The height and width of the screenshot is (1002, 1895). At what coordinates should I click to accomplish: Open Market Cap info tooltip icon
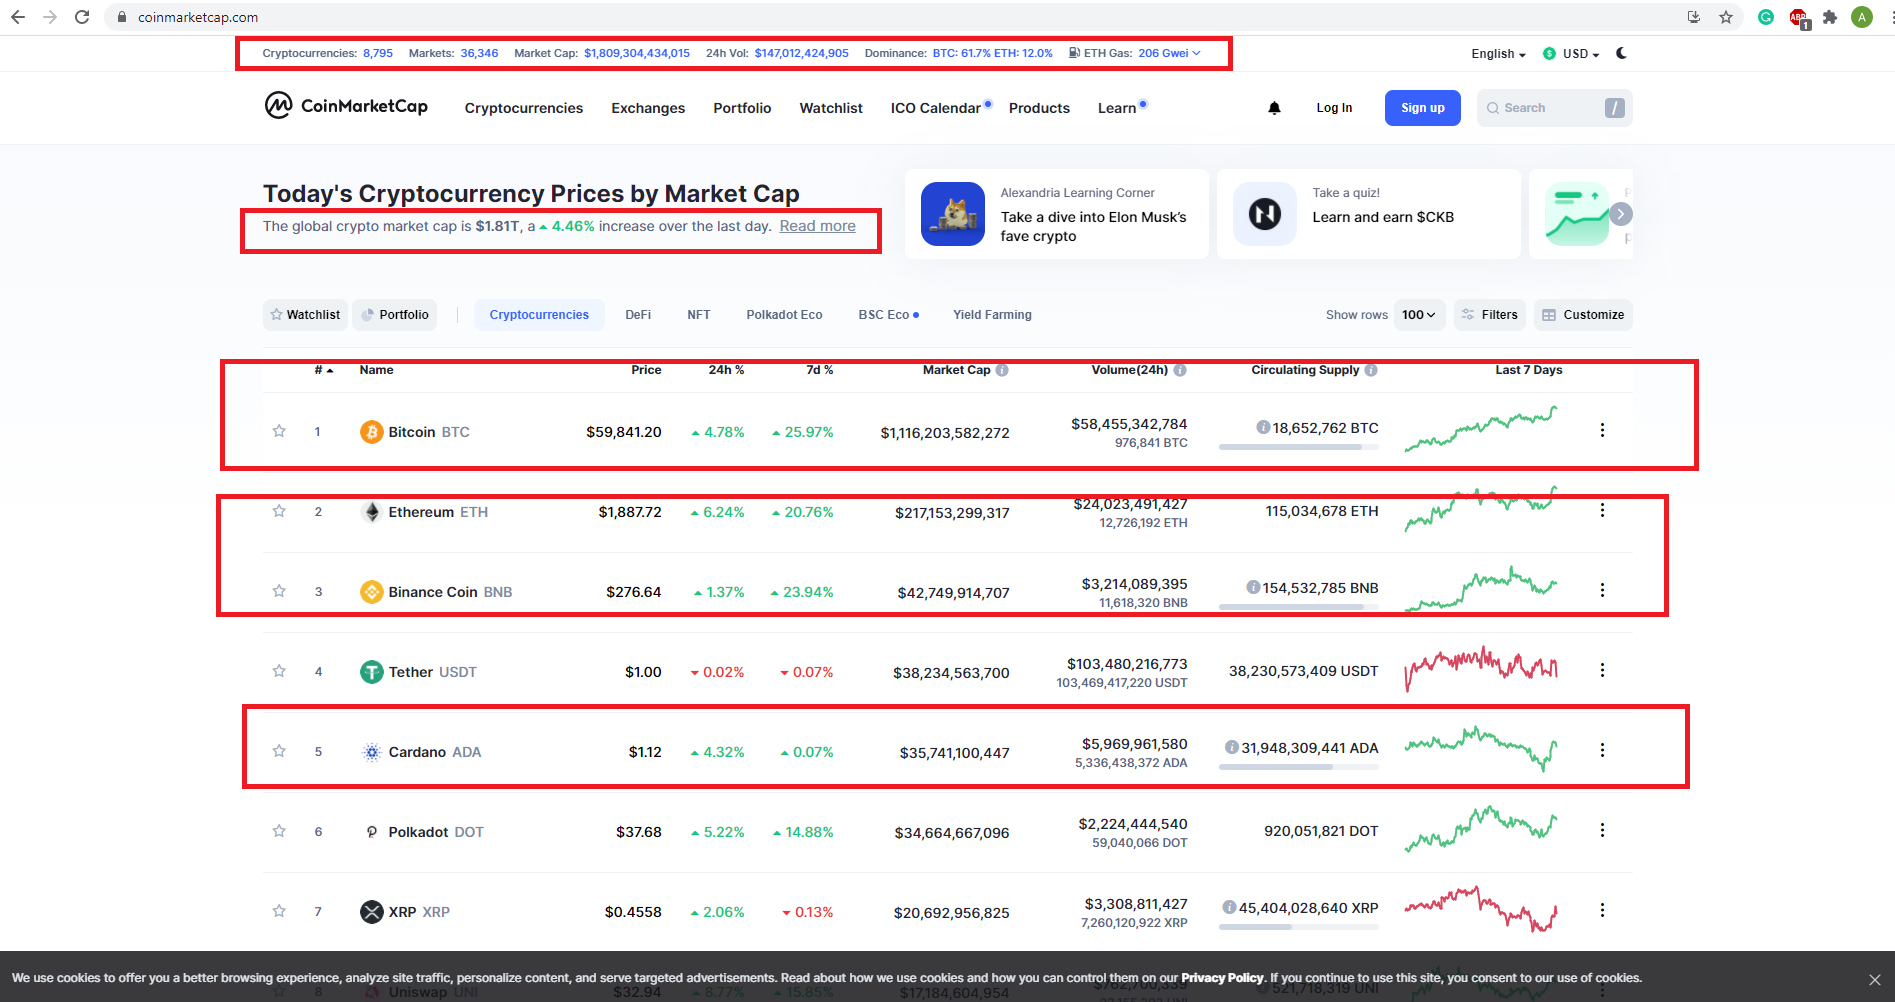click(1002, 370)
